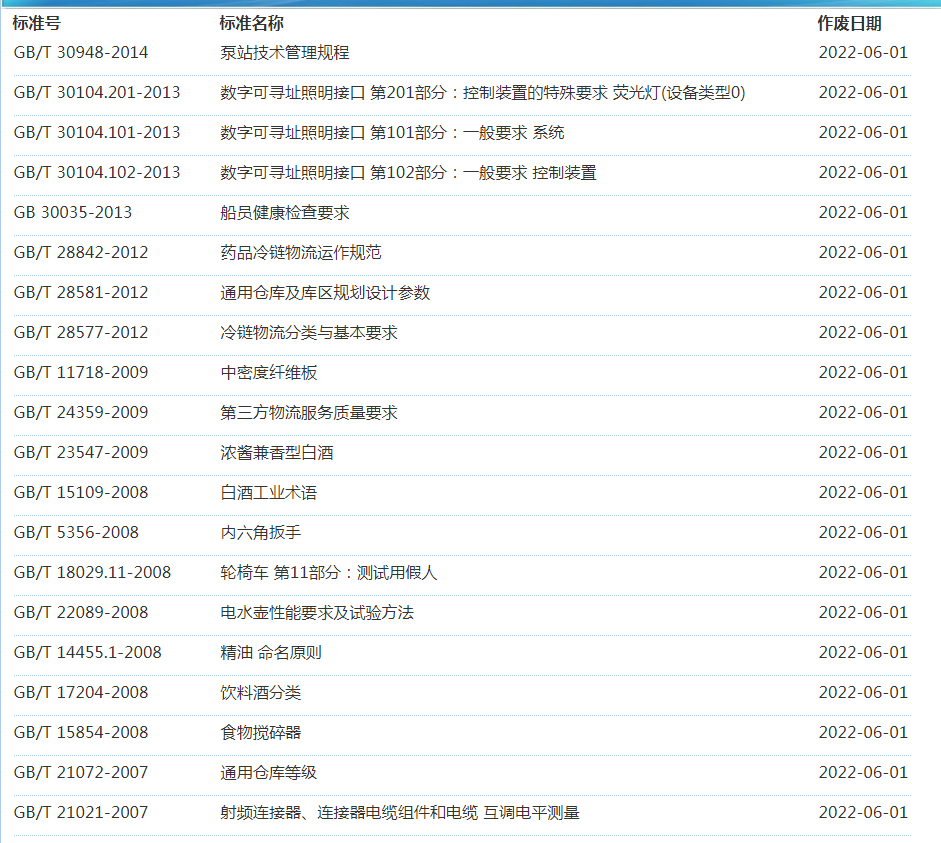The width and height of the screenshot is (941, 843).
Task: Select standard GB/T 30104.201-2013
Action: point(97,93)
